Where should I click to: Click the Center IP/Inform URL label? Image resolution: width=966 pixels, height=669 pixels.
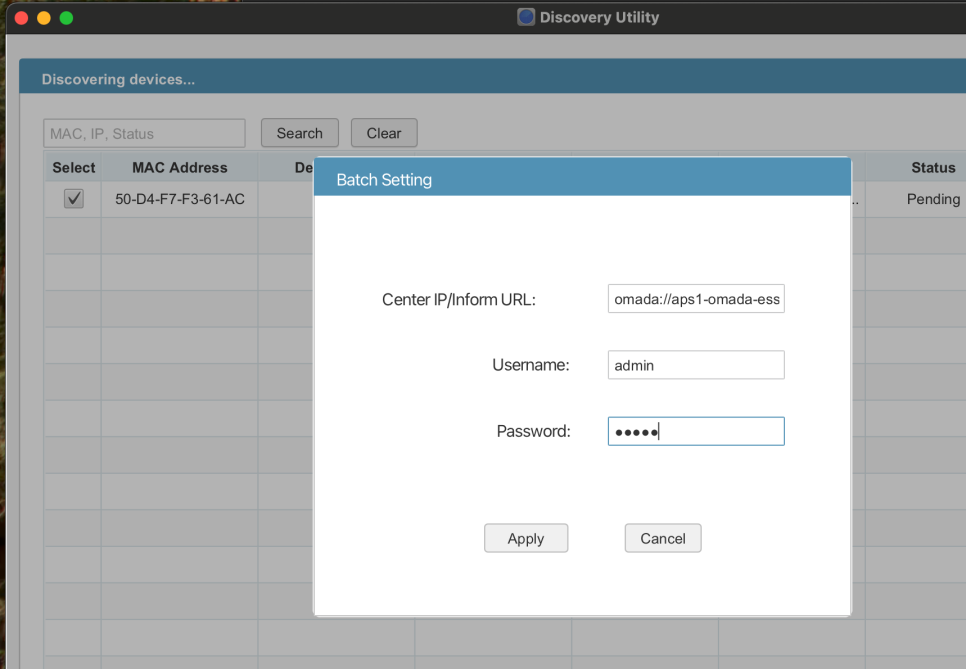459,299
